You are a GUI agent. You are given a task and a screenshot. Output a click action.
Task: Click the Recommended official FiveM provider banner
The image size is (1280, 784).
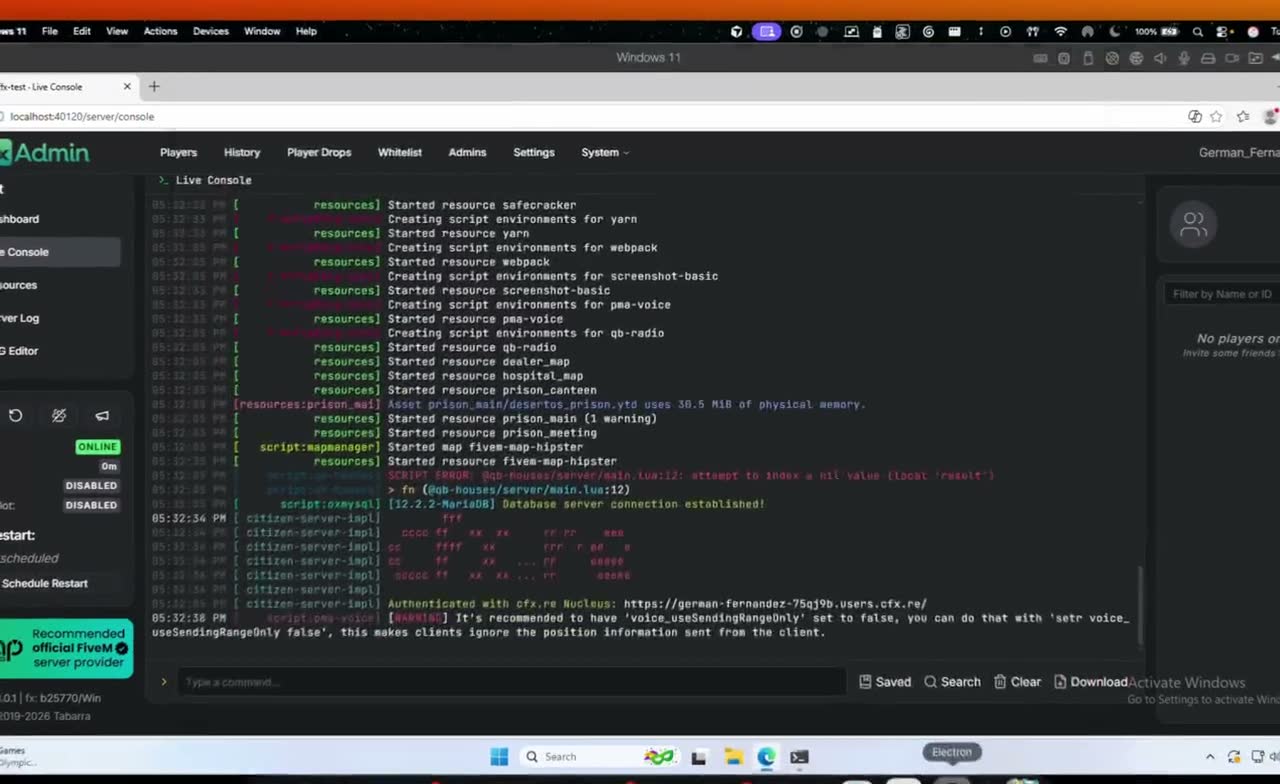pos(66,649)
